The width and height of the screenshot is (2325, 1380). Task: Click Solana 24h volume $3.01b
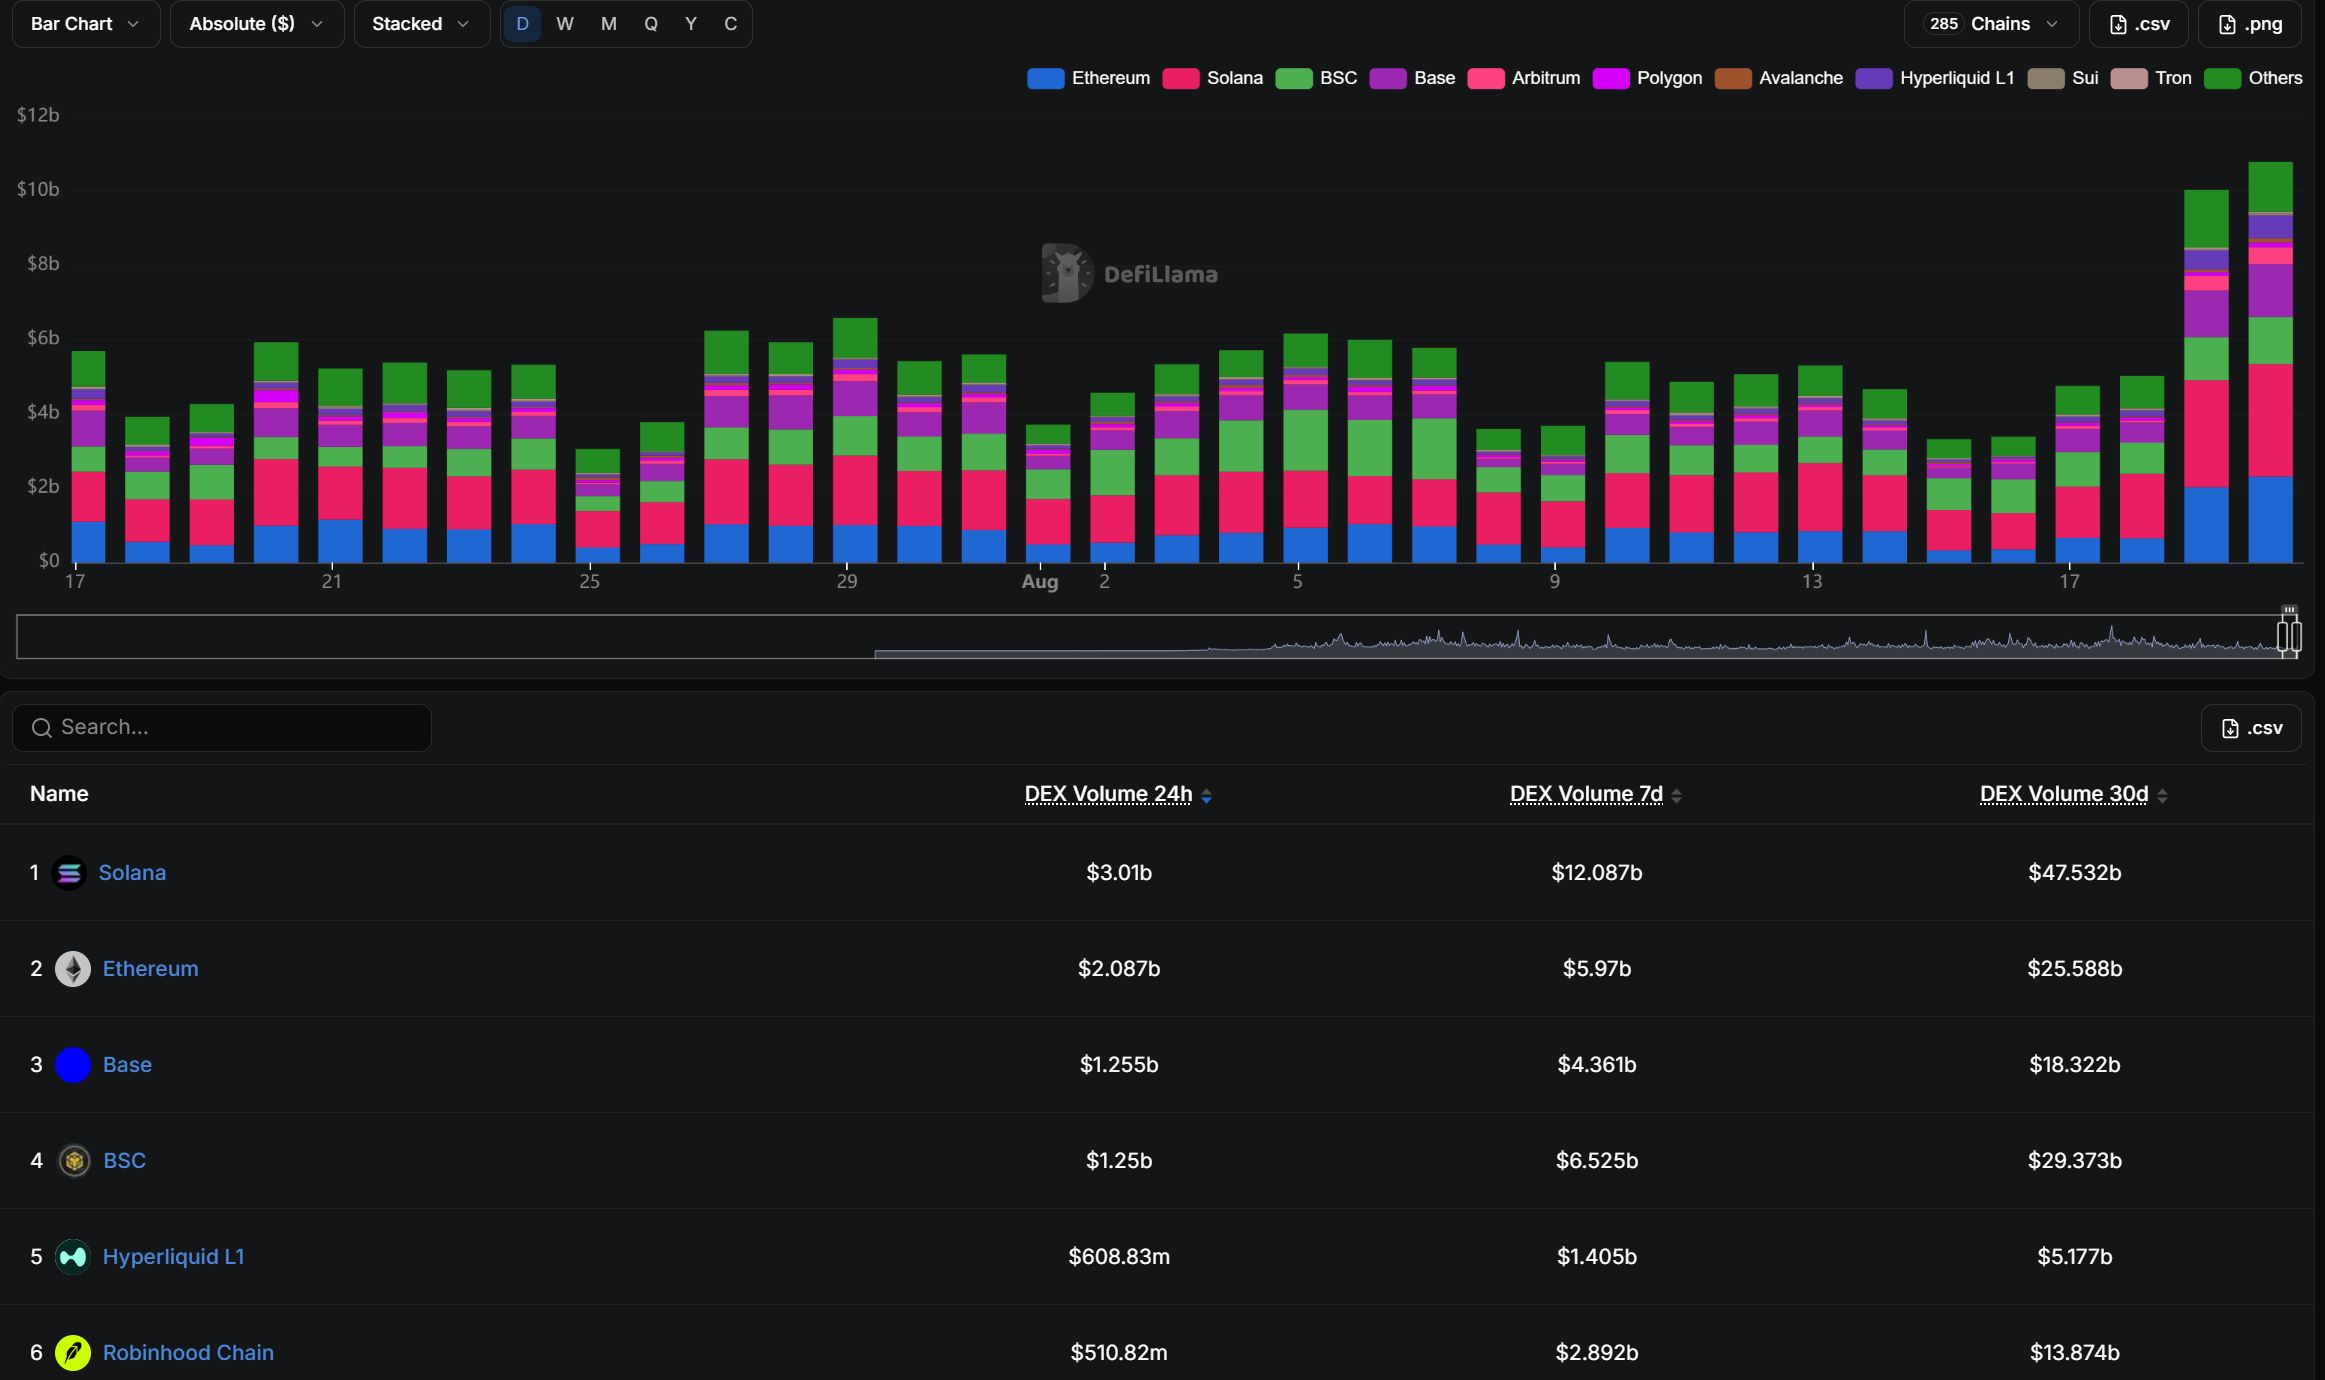[1119, 873]
